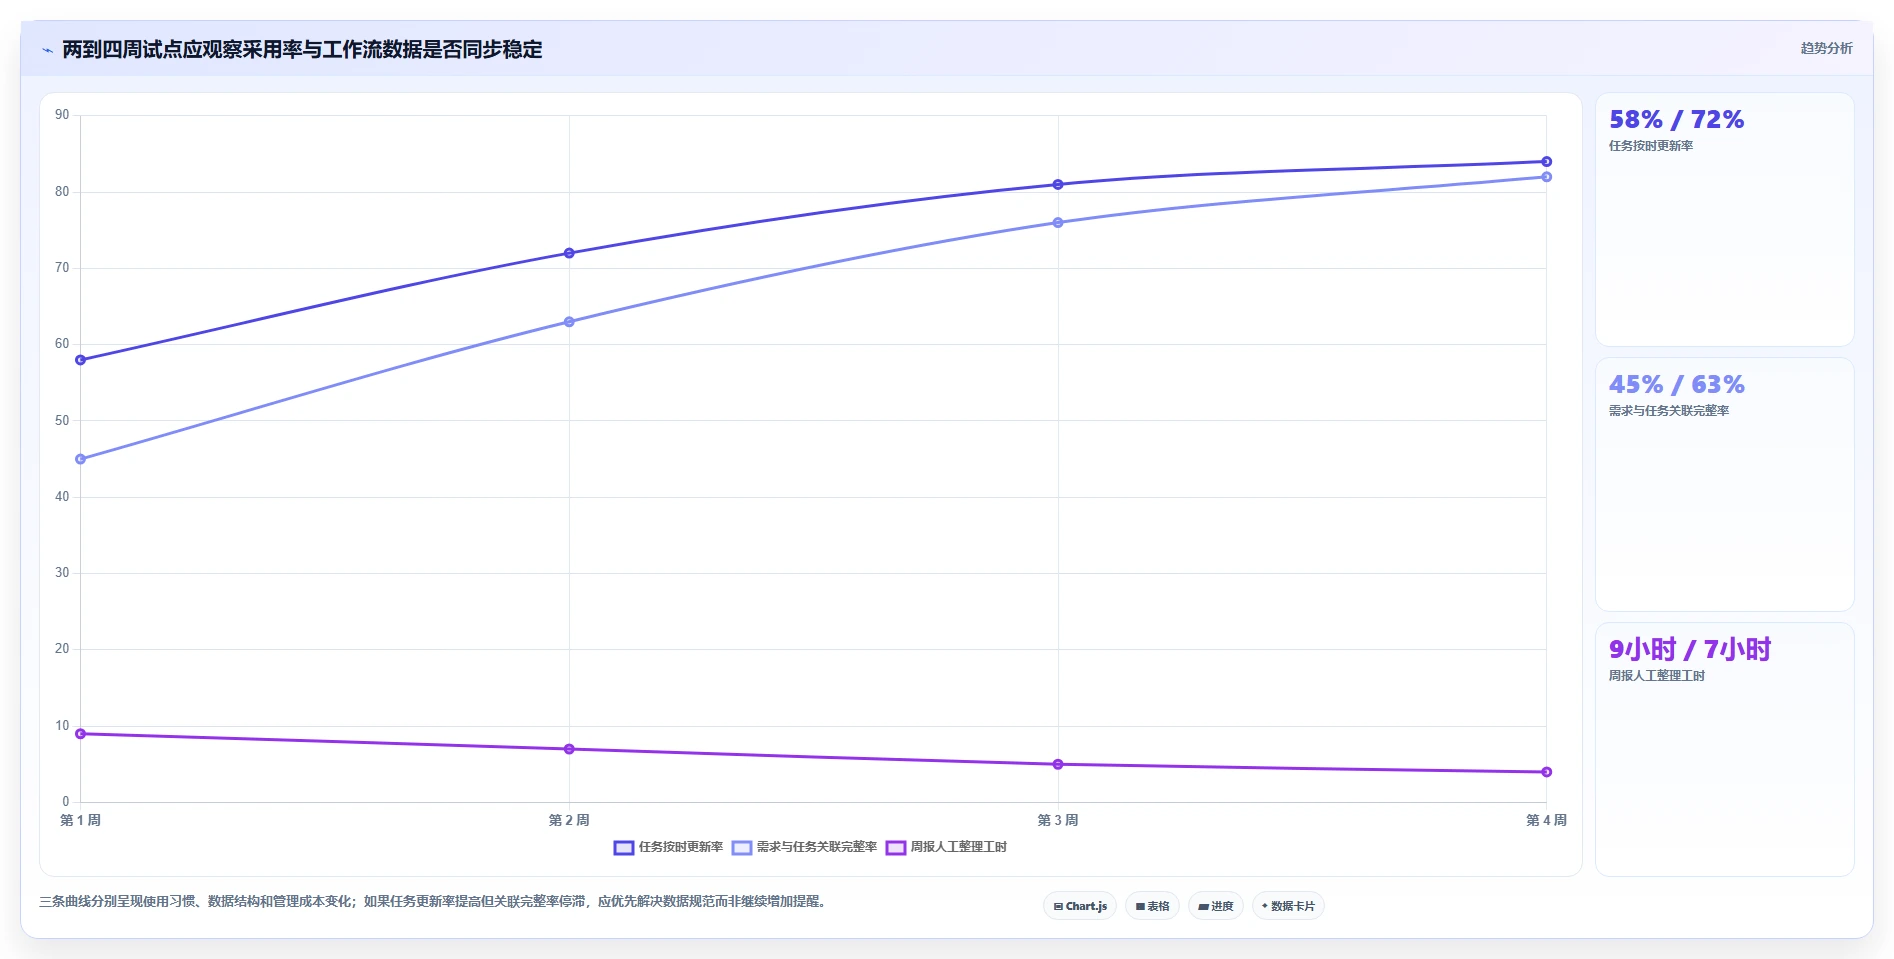Screen dimensions: 1894x959
Task: Click the 需求与任务关联完整率 caption in the stat card
Action: (1669, 411)
